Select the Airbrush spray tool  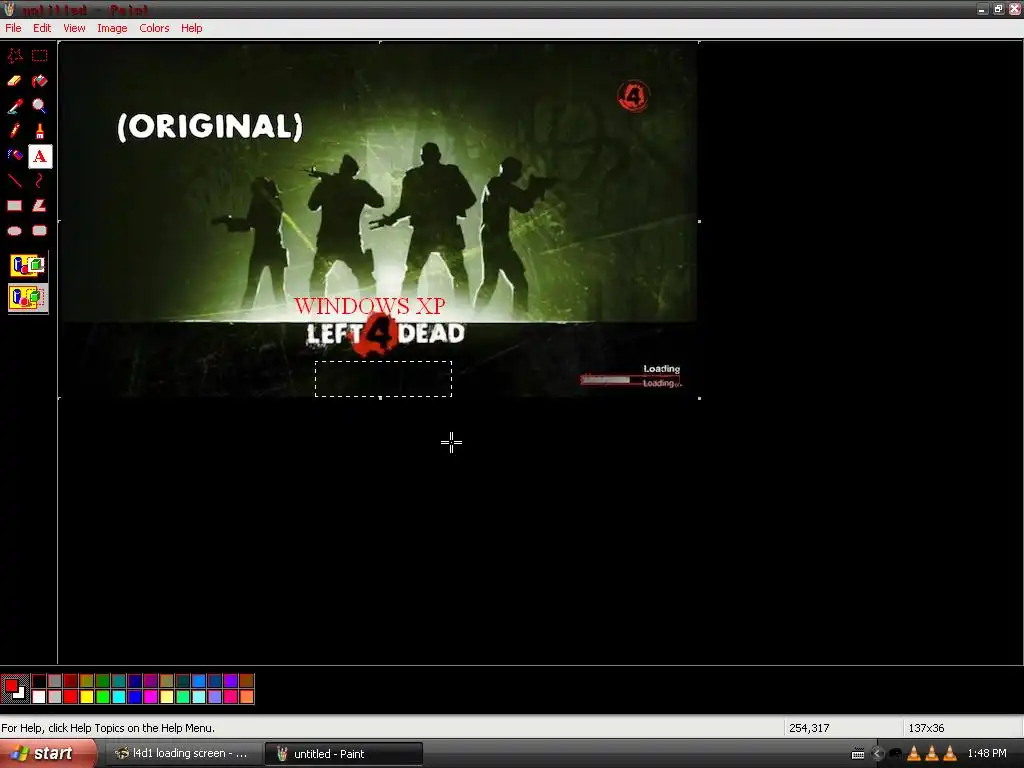point(14,155)
